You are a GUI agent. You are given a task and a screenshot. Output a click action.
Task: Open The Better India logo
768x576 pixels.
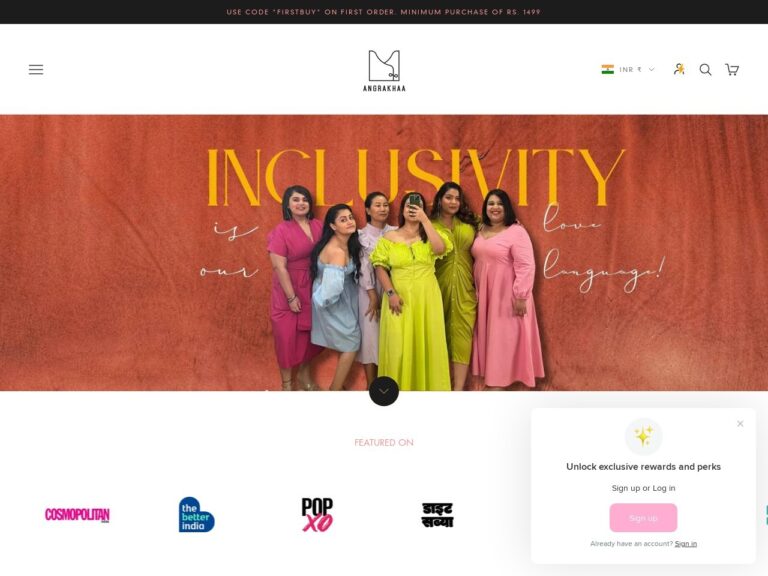point(196,515)
